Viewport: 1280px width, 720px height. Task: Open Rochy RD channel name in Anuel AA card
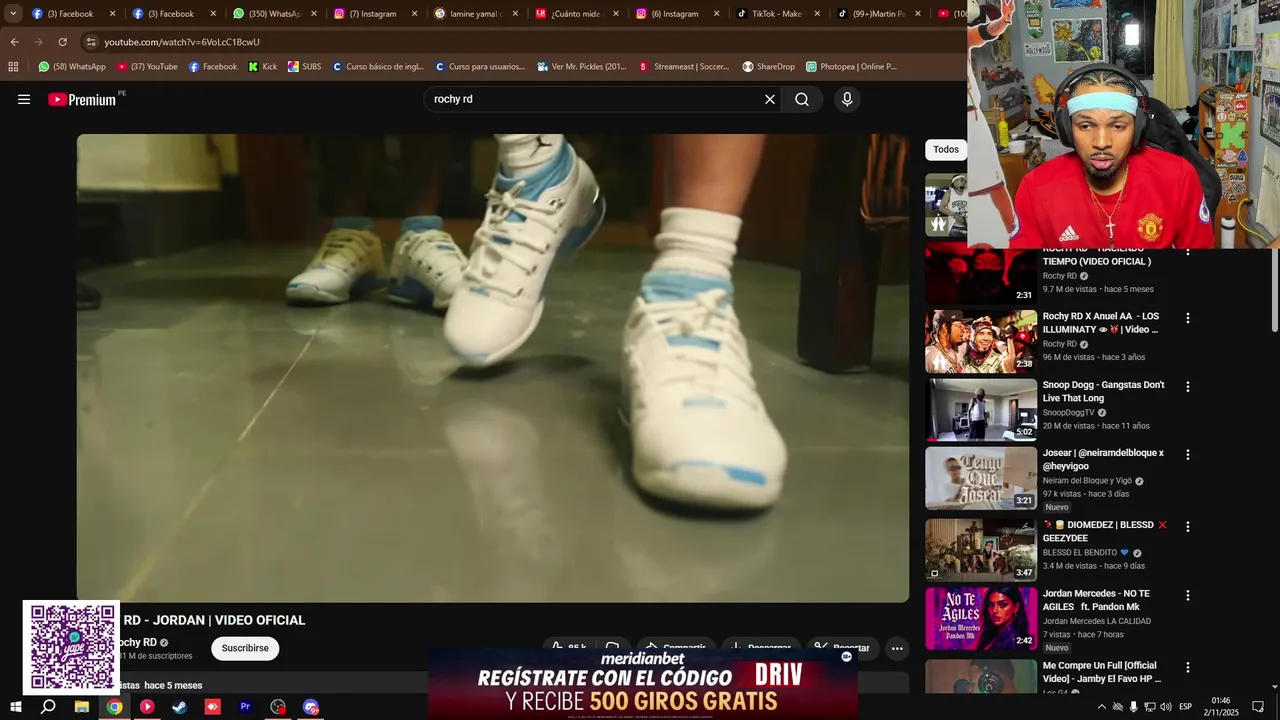point(1060,344)
